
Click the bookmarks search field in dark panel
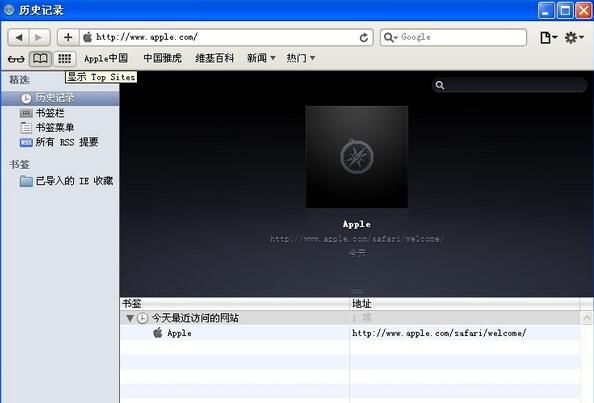tap(510, 85)
